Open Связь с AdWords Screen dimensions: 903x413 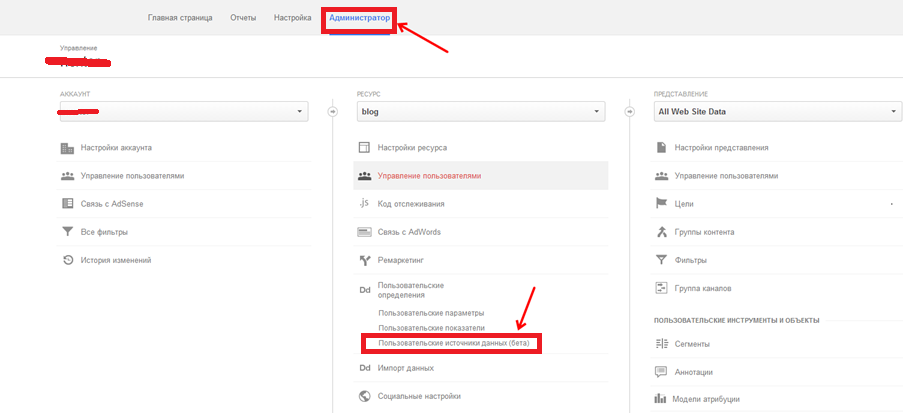tap(409, 232)
